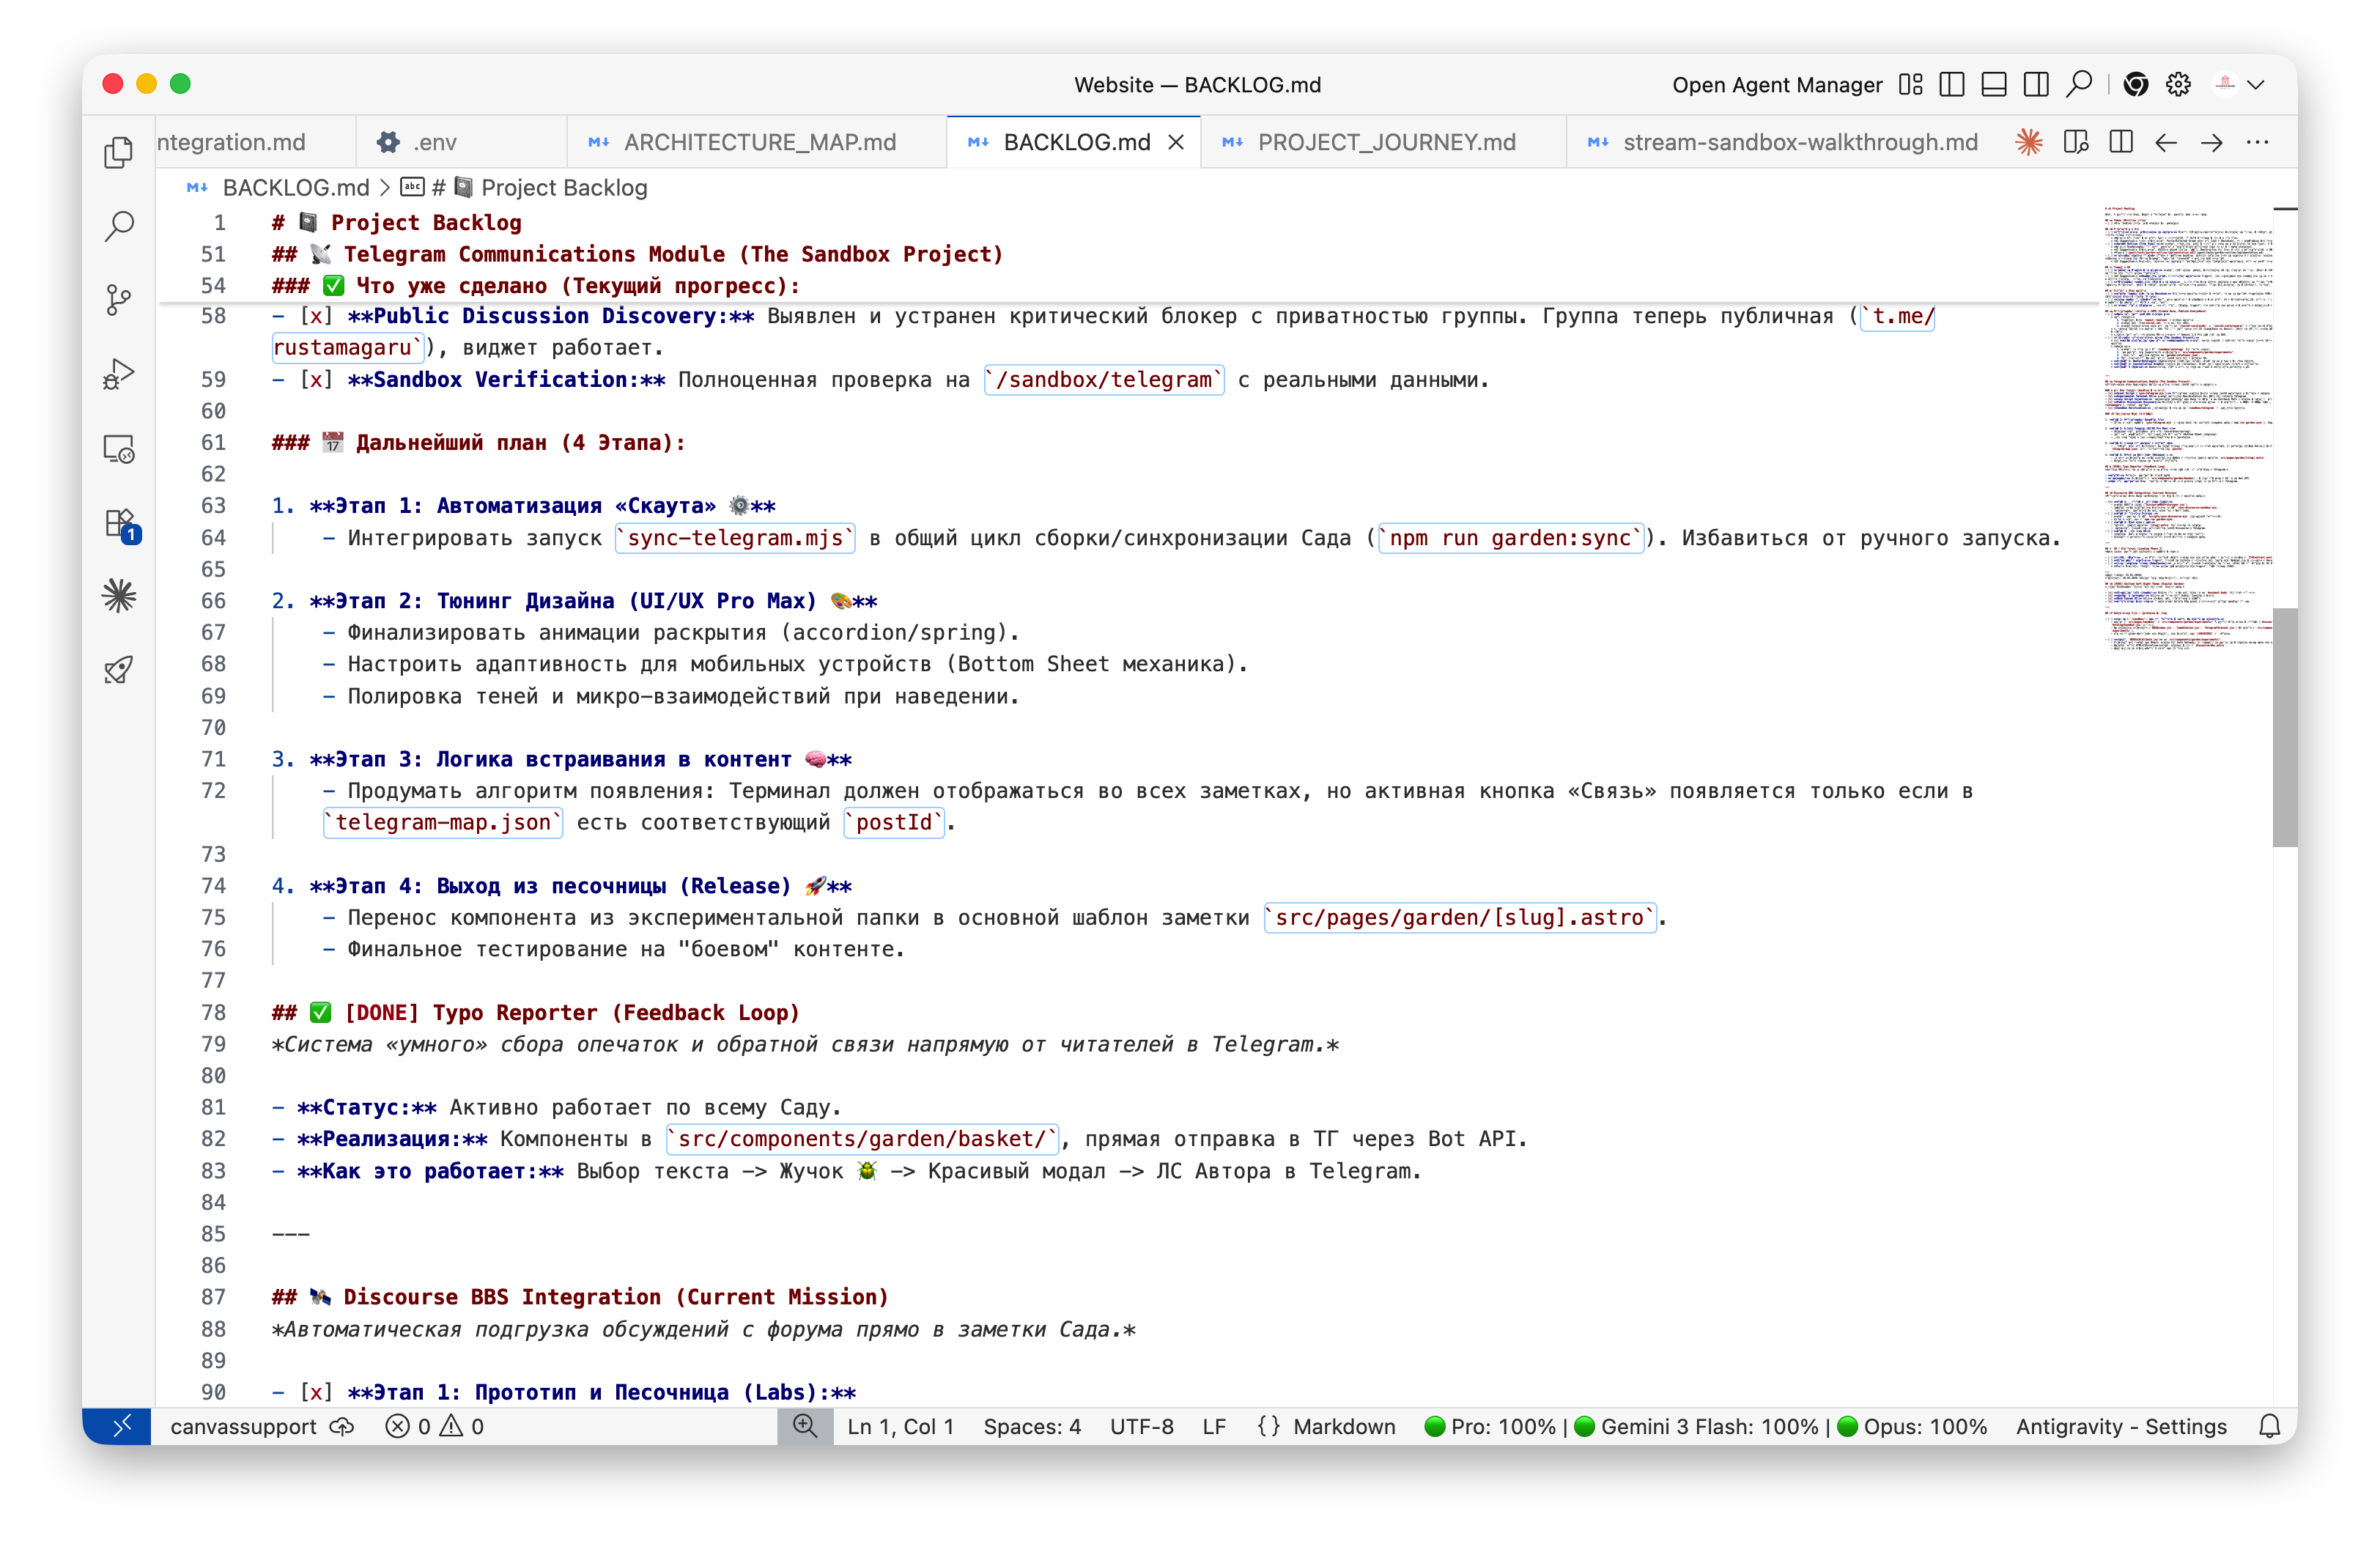Close the BACKLOG.md tab

click(x=1176, y=142)
